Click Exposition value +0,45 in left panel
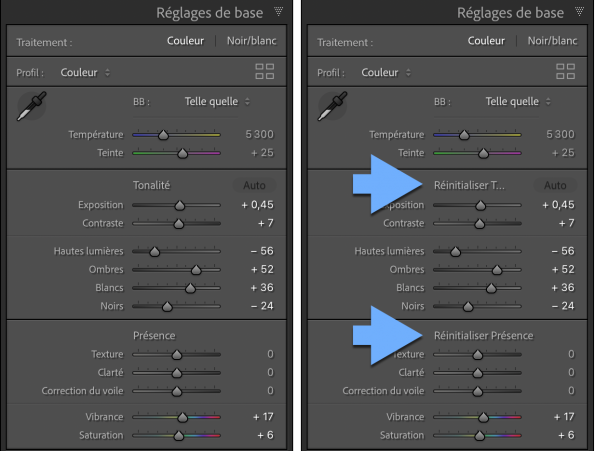This screenshot has width=595, height=451. click(x=257, y=205)
